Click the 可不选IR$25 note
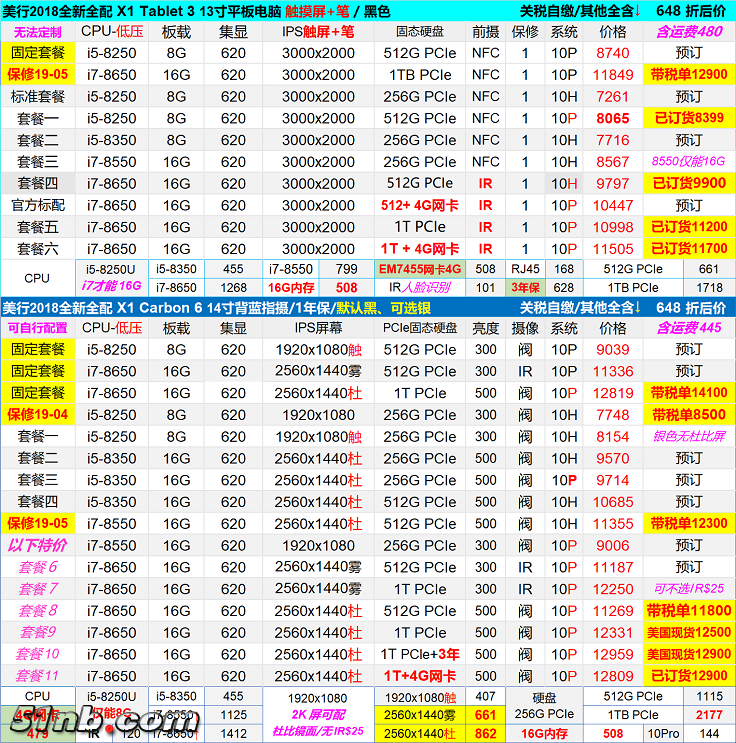 (x=688, y=589)
